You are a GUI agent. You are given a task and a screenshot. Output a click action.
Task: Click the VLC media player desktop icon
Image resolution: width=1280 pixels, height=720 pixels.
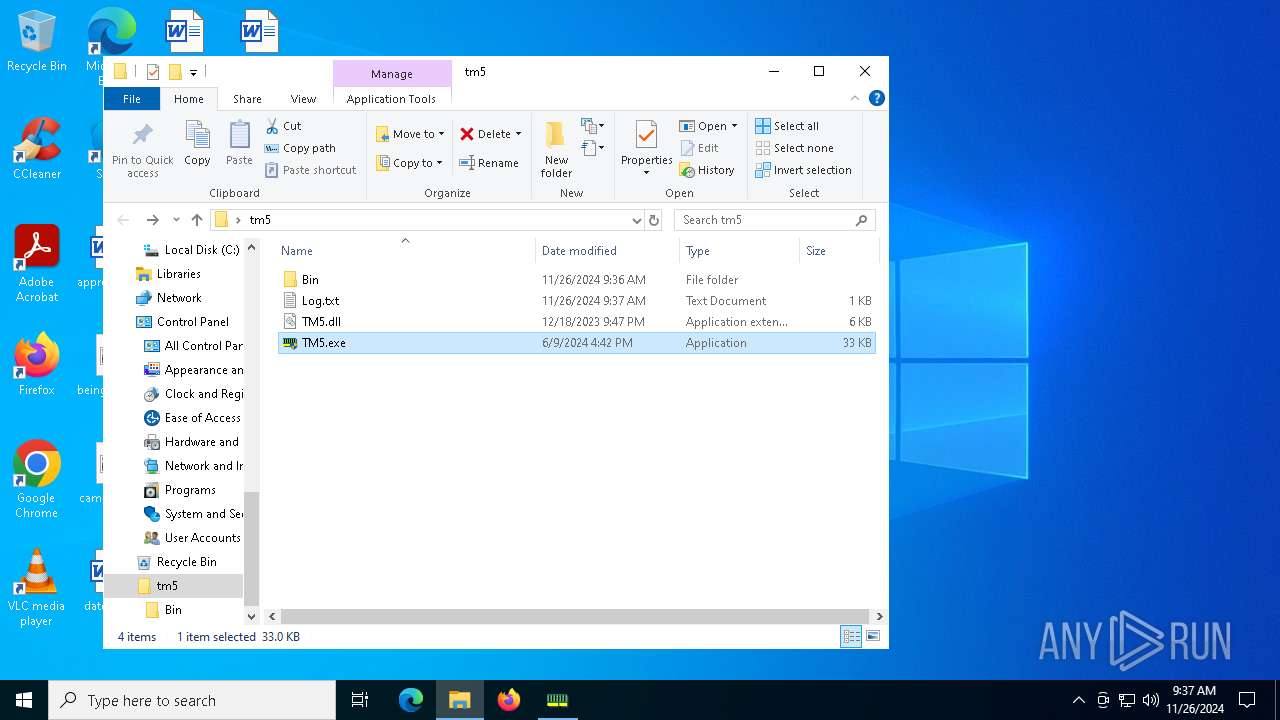(37, 588)
